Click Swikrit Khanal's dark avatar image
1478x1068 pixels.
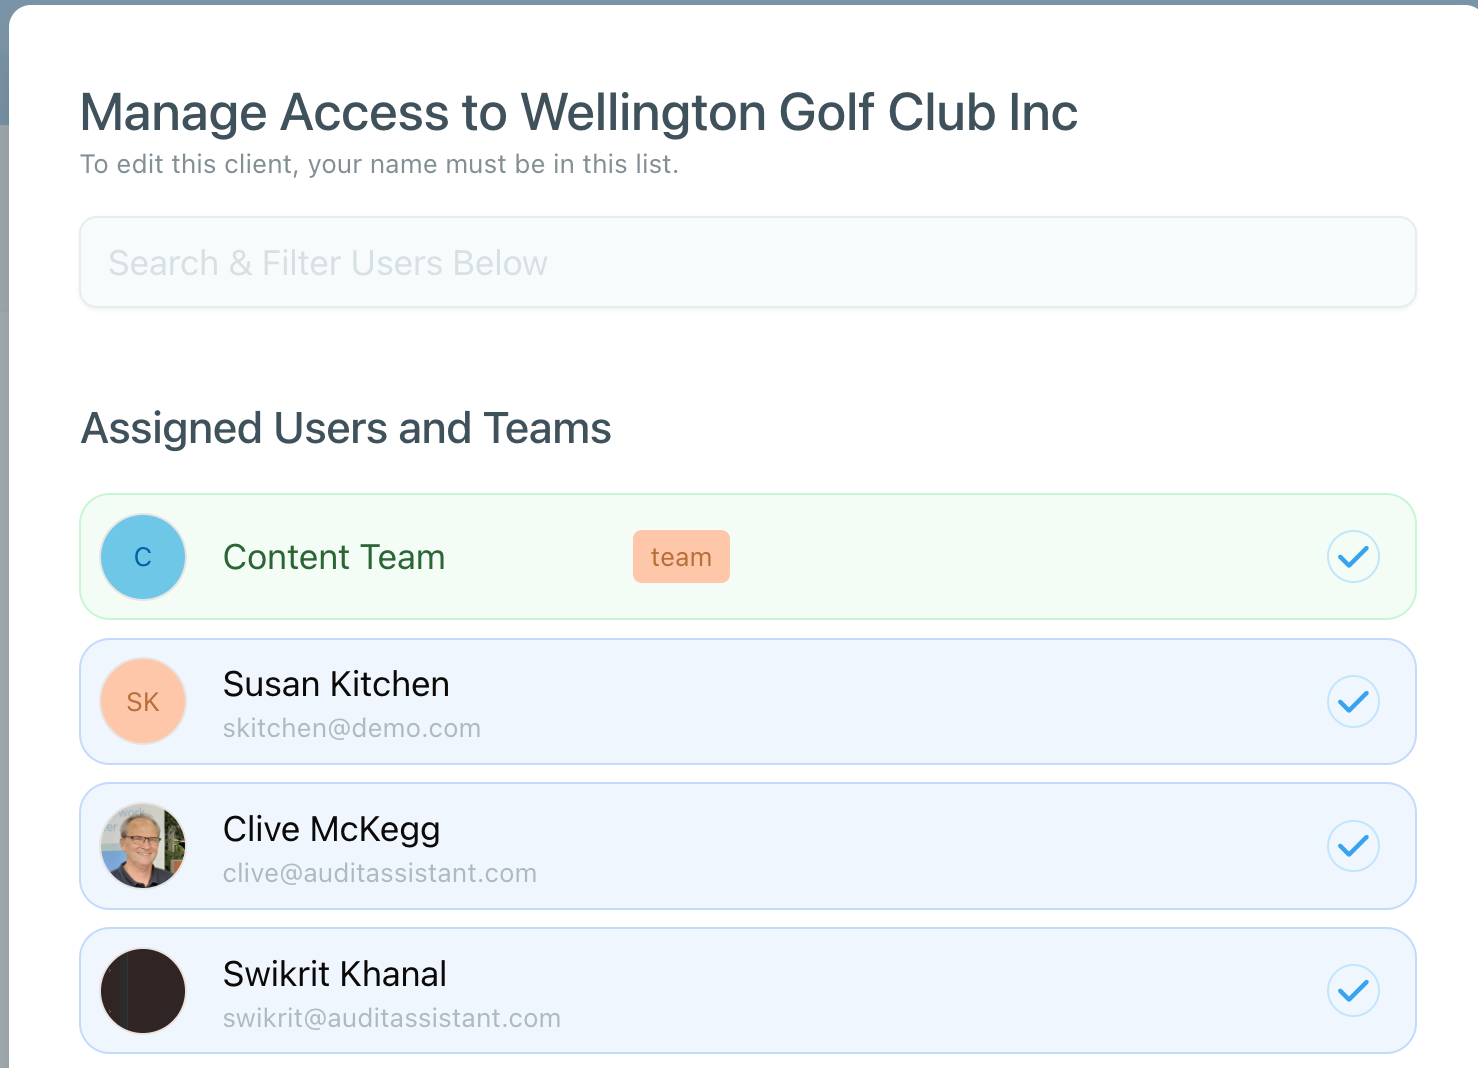point(143,991)
